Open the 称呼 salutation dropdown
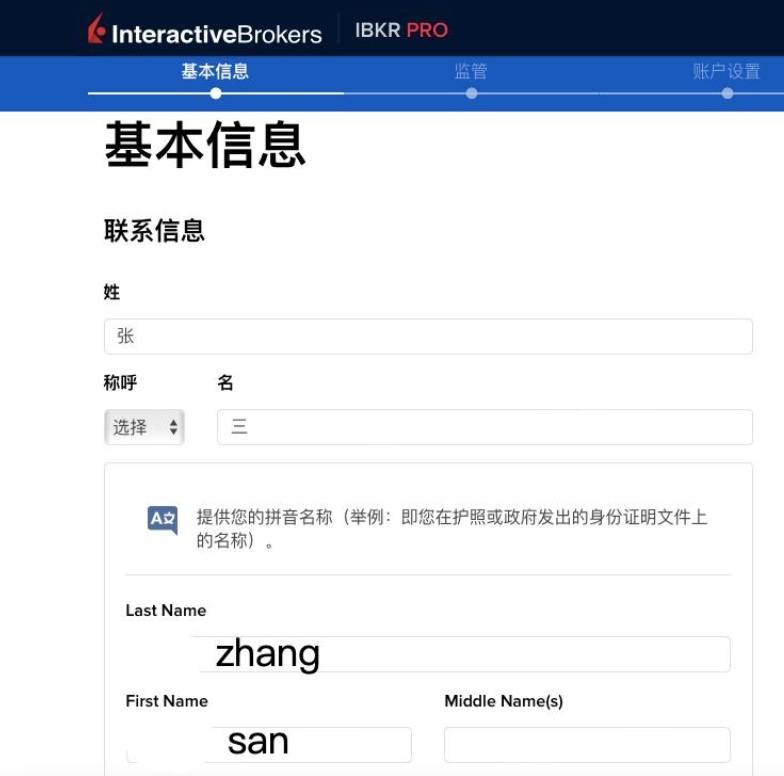The width and height of the screenshot is (784, 776). tap(144, 427)
